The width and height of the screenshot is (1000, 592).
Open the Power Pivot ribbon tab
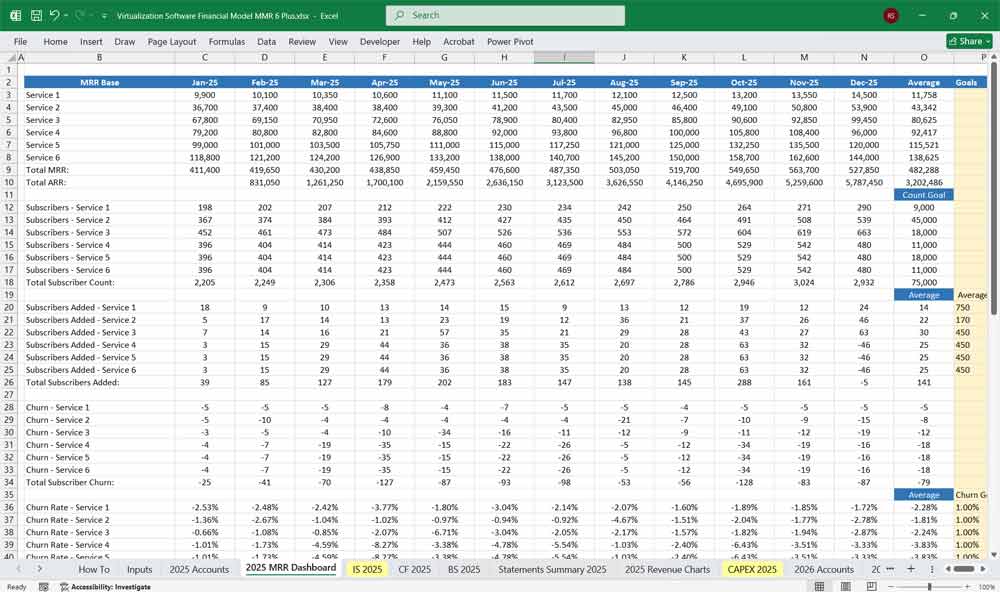[510, 41]
